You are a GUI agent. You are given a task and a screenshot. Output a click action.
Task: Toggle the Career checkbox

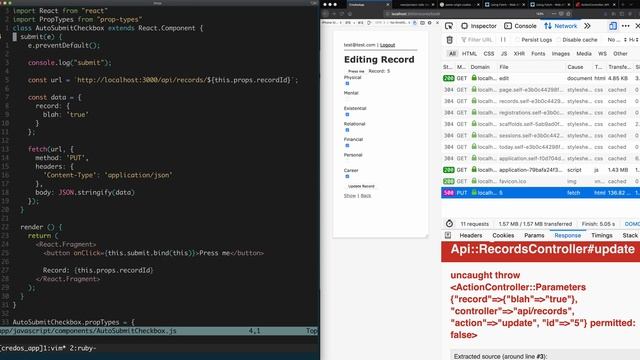[347, 176]
